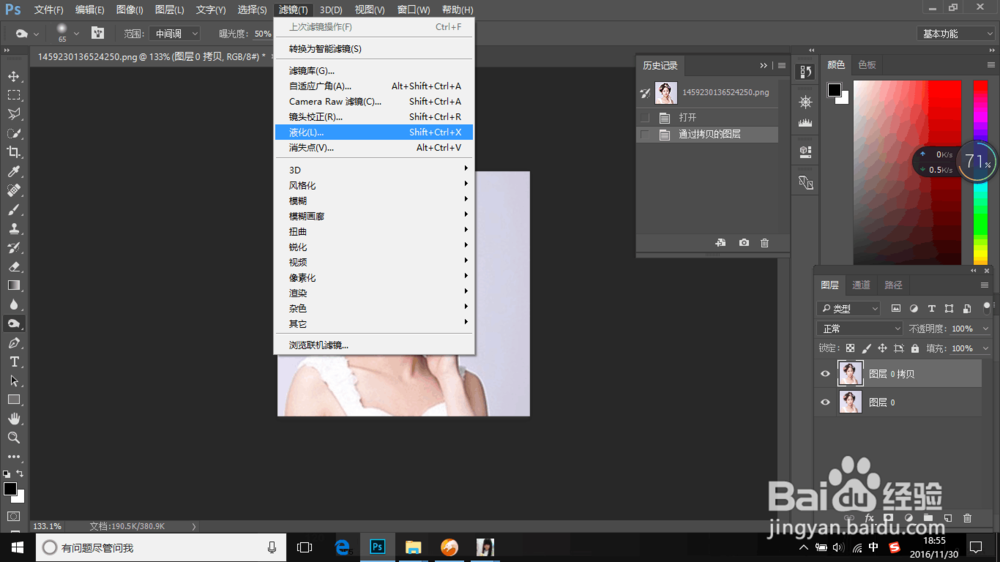Open the 图像(I) menu

(x=129, y=10)
